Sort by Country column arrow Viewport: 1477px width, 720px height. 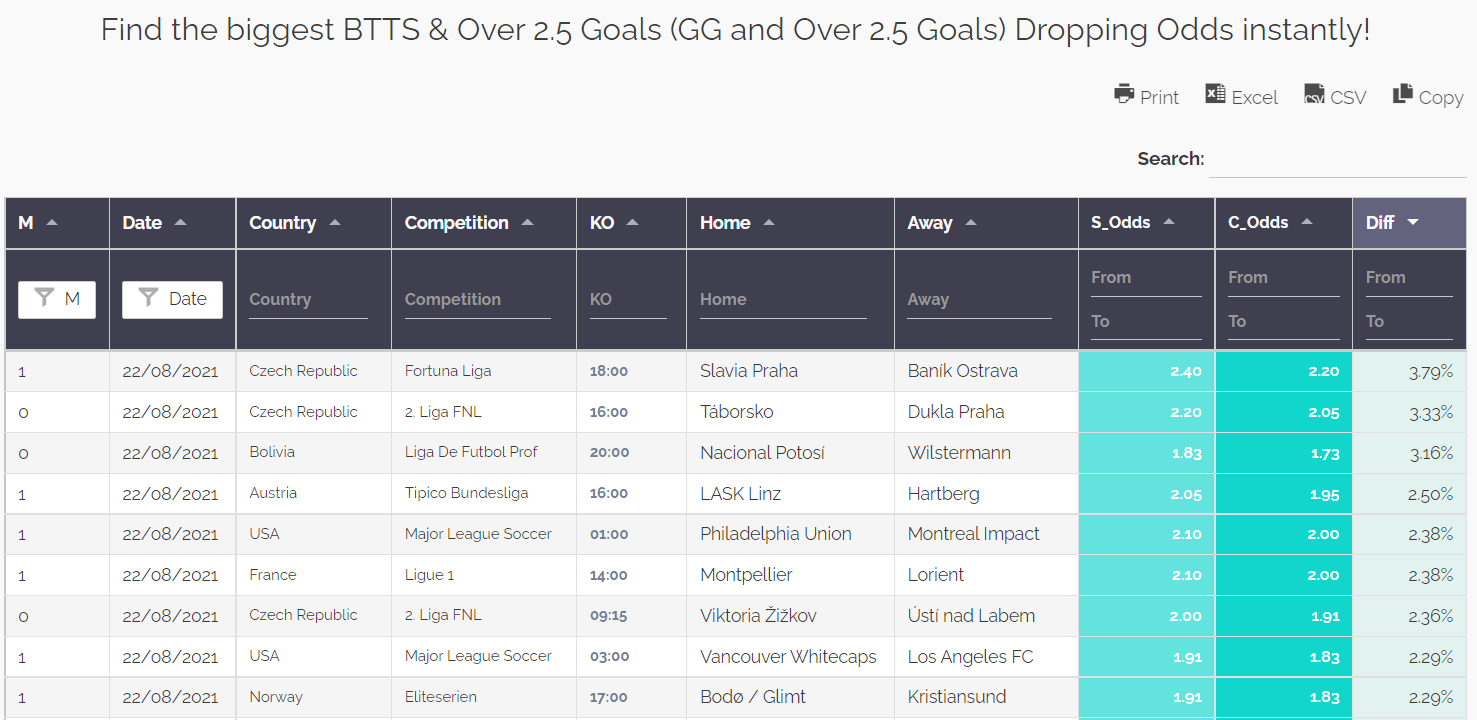point(335,222)
